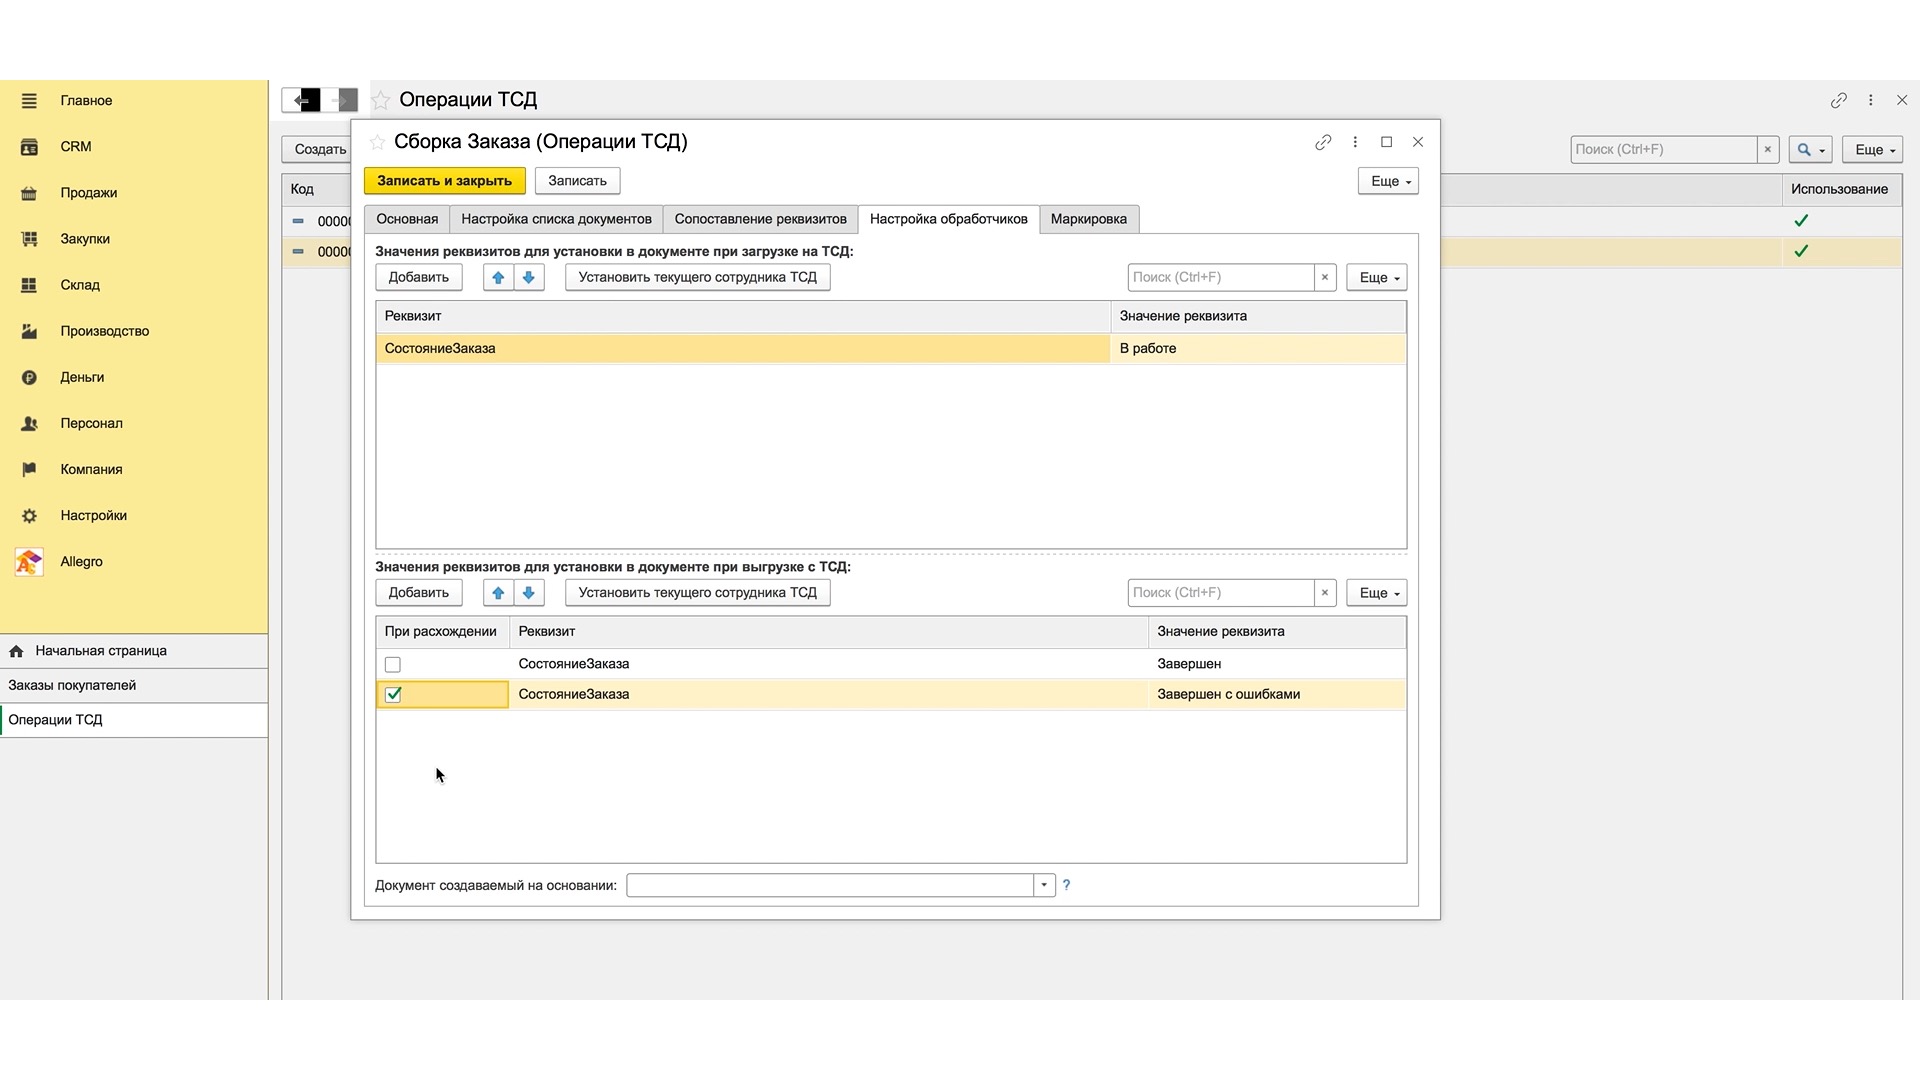The image size is (1920, 1080).
Task: Open the Allegro section icon
Action: point(29,562)
